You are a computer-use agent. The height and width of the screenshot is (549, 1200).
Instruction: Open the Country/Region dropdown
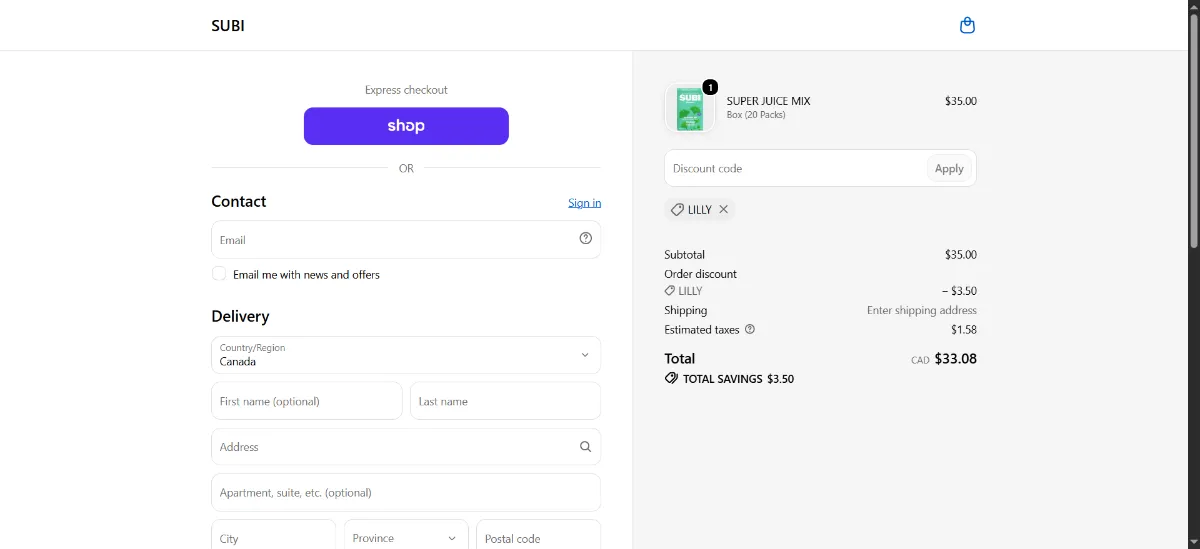pyautogui.click(x=406, y=355)
